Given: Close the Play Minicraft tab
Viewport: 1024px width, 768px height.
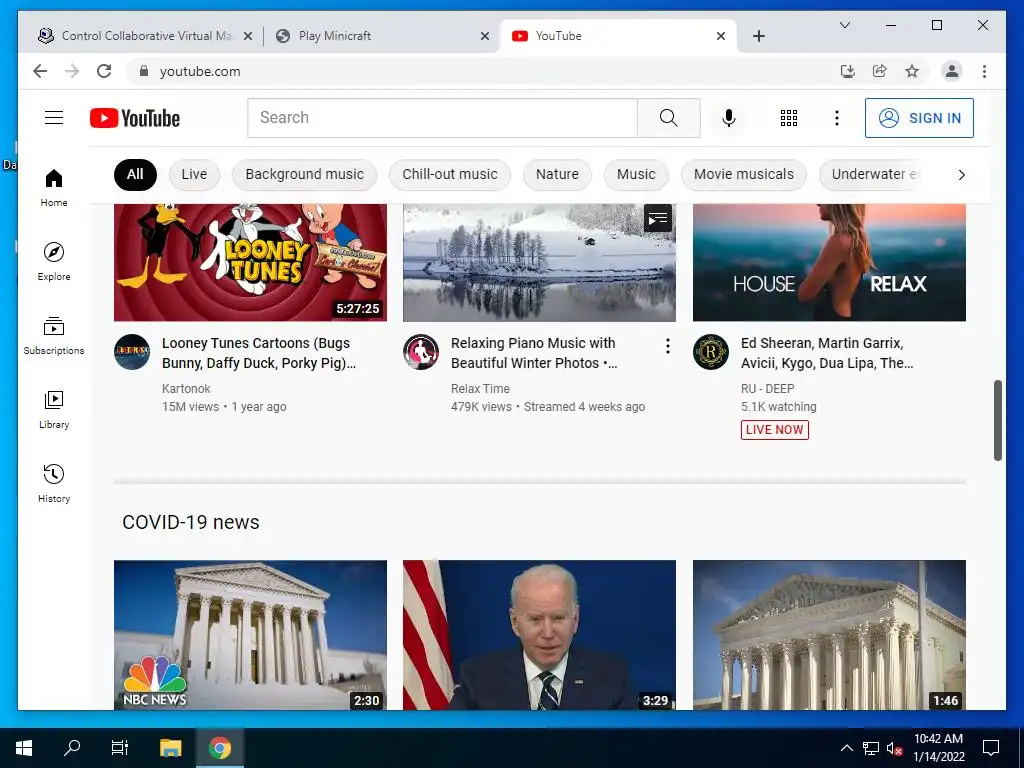Looking at the screenshot, I should pos(485,36).
